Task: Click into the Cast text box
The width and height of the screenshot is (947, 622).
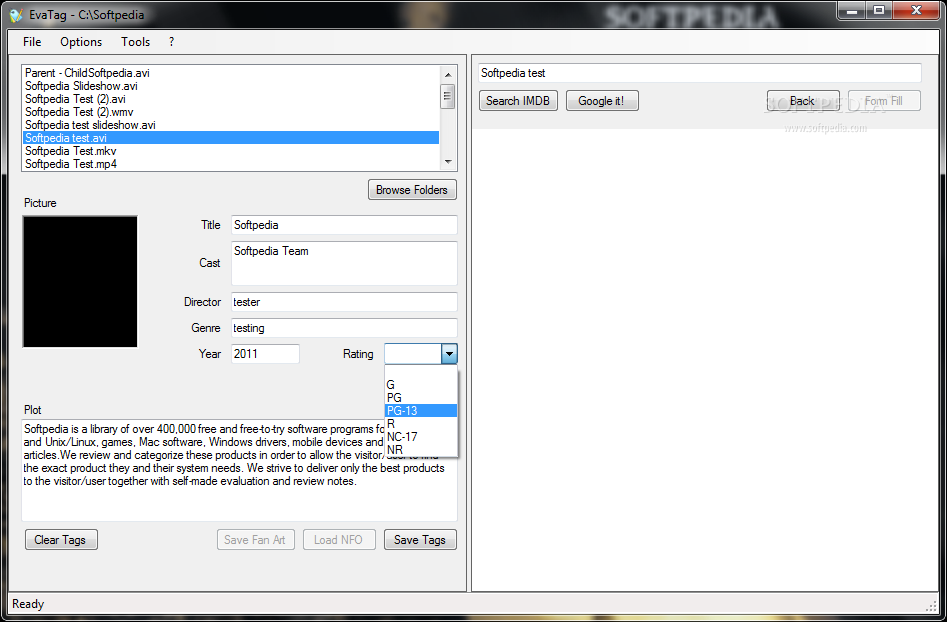Action: (x=344, y=263)
